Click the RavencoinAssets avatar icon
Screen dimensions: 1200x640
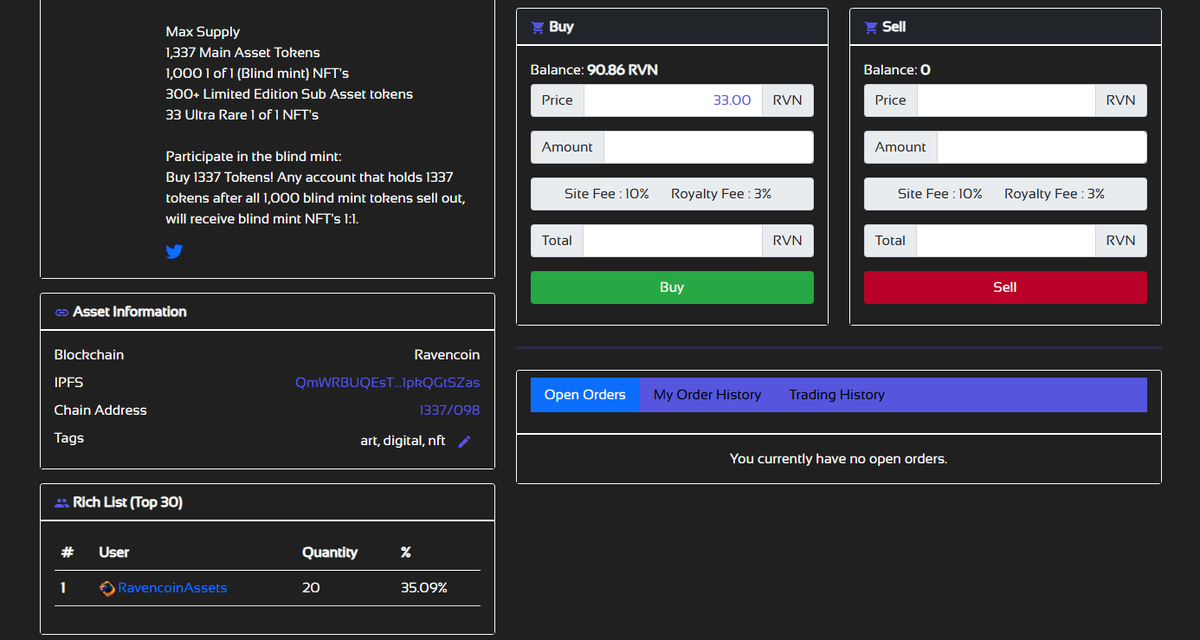tap(108, 588)
